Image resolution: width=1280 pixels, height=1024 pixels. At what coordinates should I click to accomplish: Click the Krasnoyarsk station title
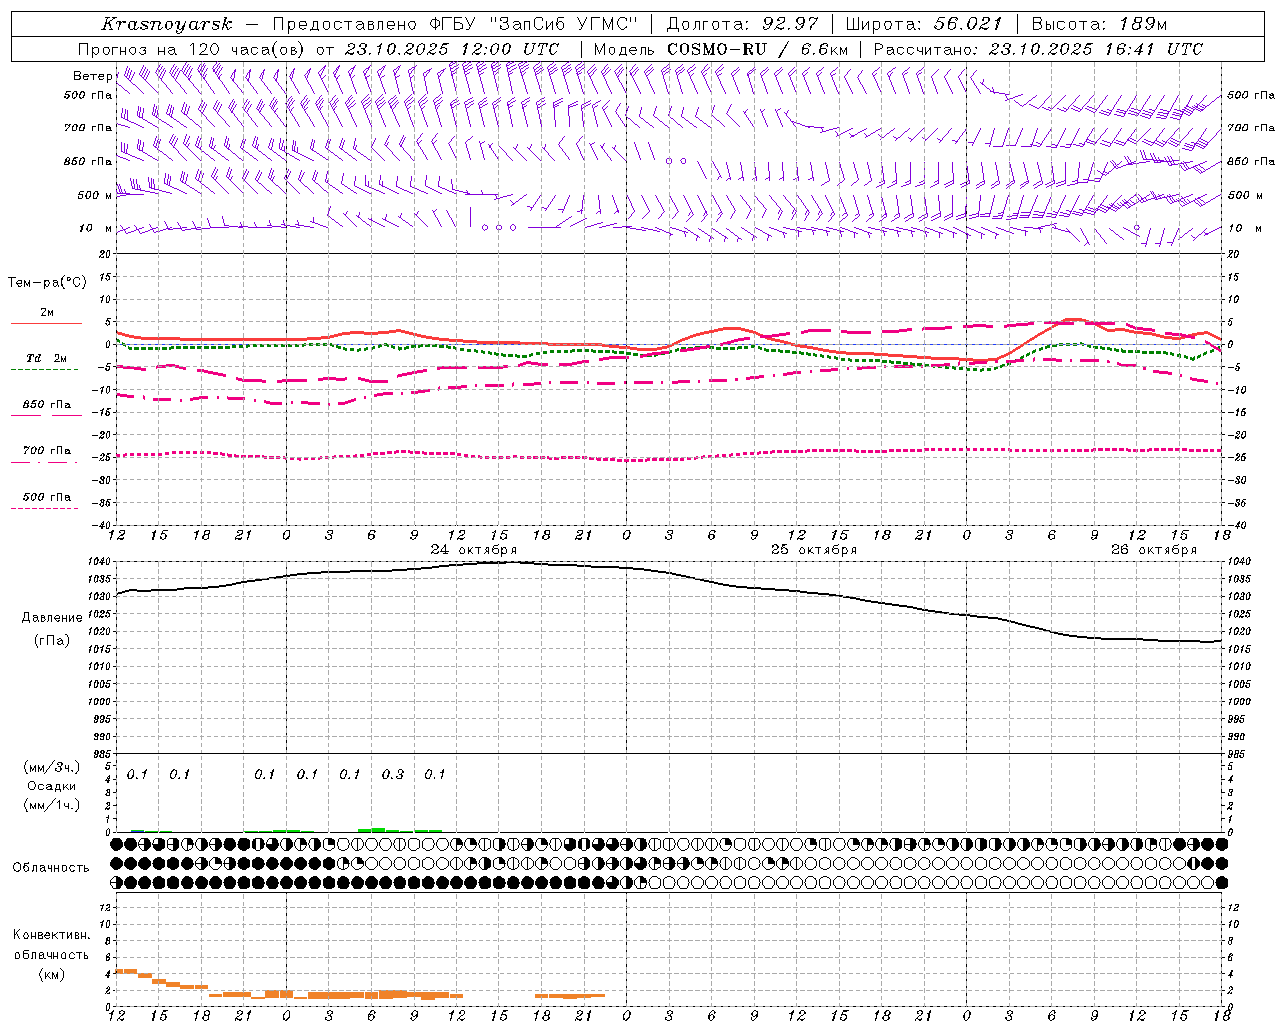coord(166,24)
